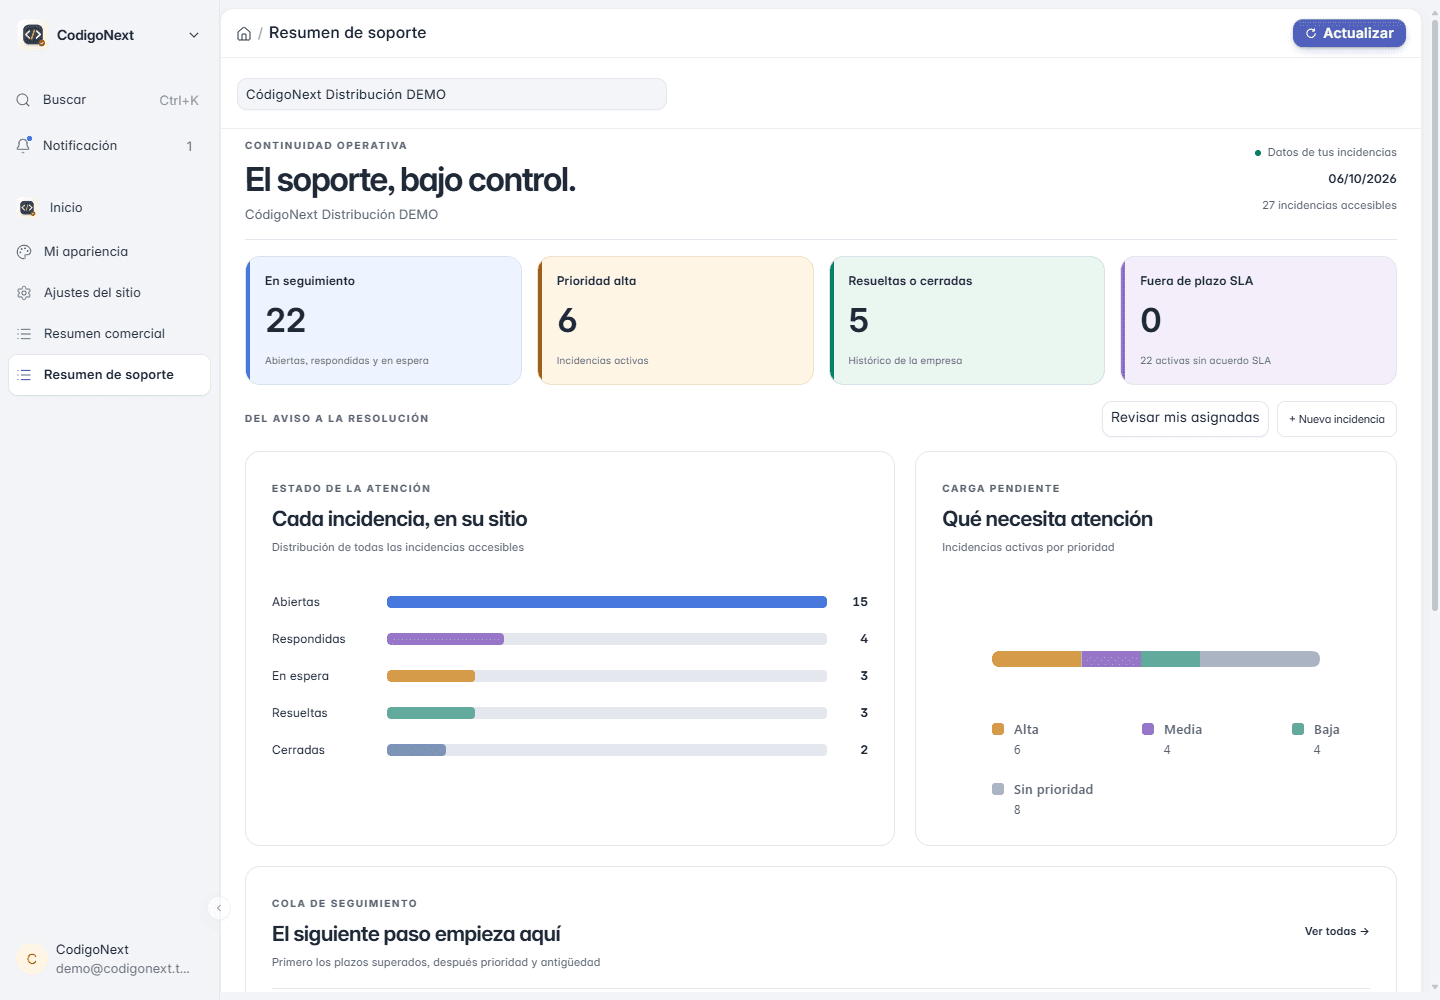Click the Actualizar button
This screenshot has height=1000, width=1440.
(x=1349, y=33)
